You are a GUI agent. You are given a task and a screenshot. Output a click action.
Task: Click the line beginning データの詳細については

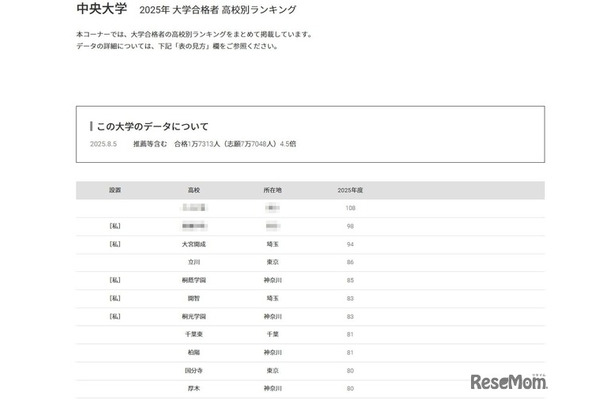[x=177, y=46]
